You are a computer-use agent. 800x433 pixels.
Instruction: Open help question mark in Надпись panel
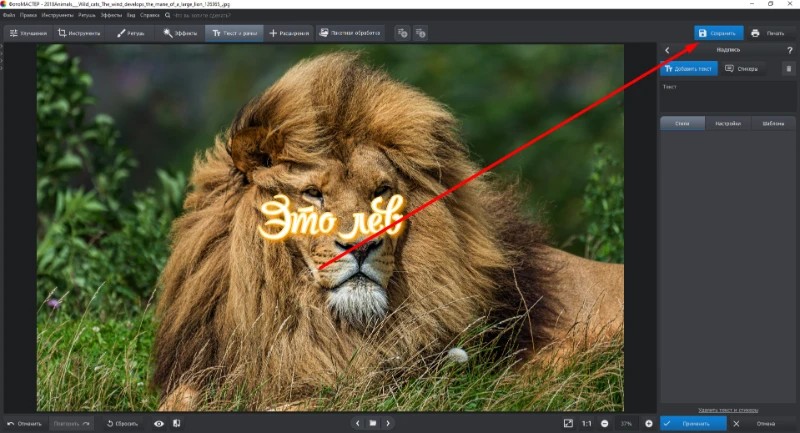[x=789, y=50]
